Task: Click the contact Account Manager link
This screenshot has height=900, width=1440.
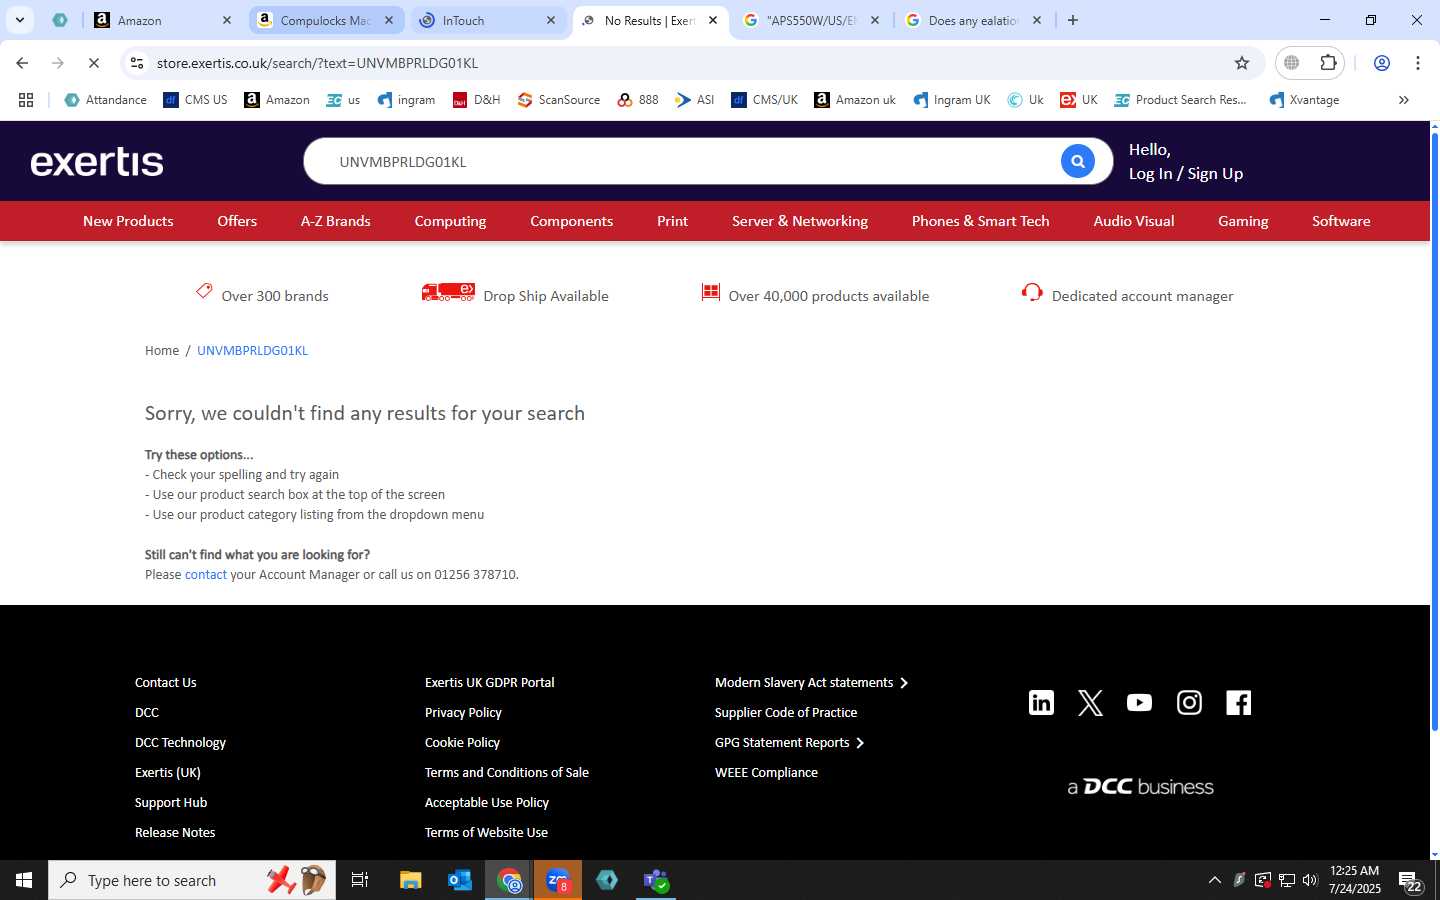Action: pos(206,575)
